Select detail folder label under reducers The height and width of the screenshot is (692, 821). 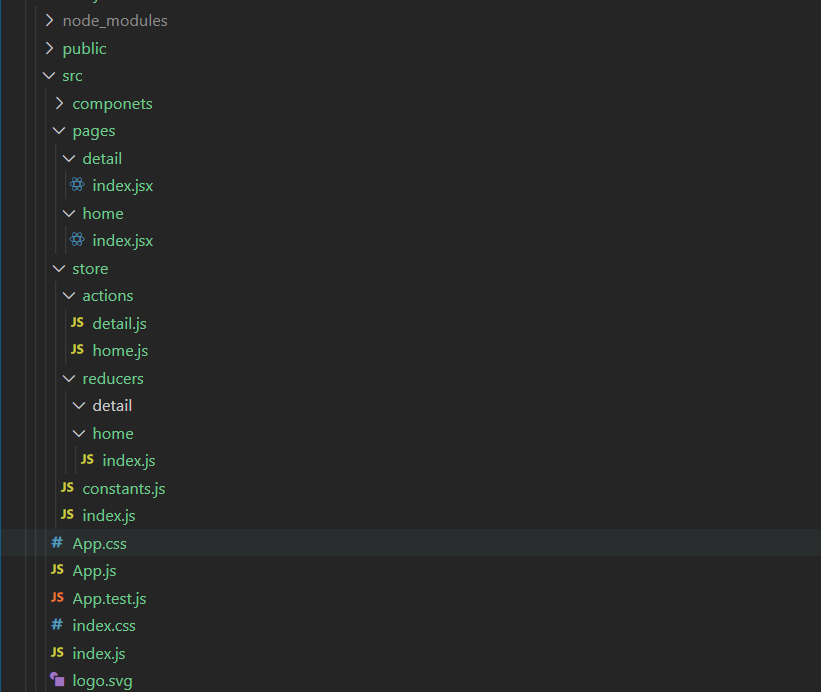[x=112, y=406]
